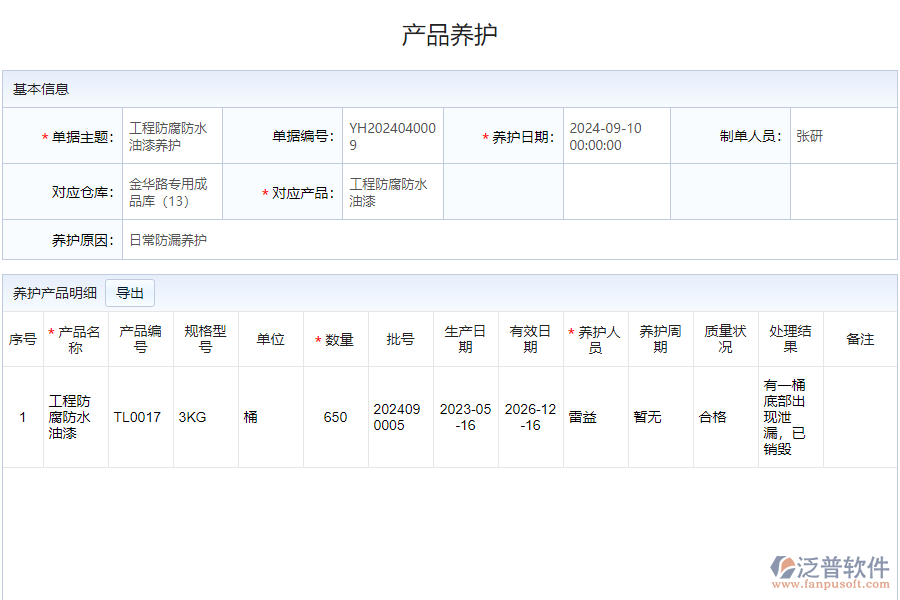Click the 产品名称 column header

coord(76,339)
